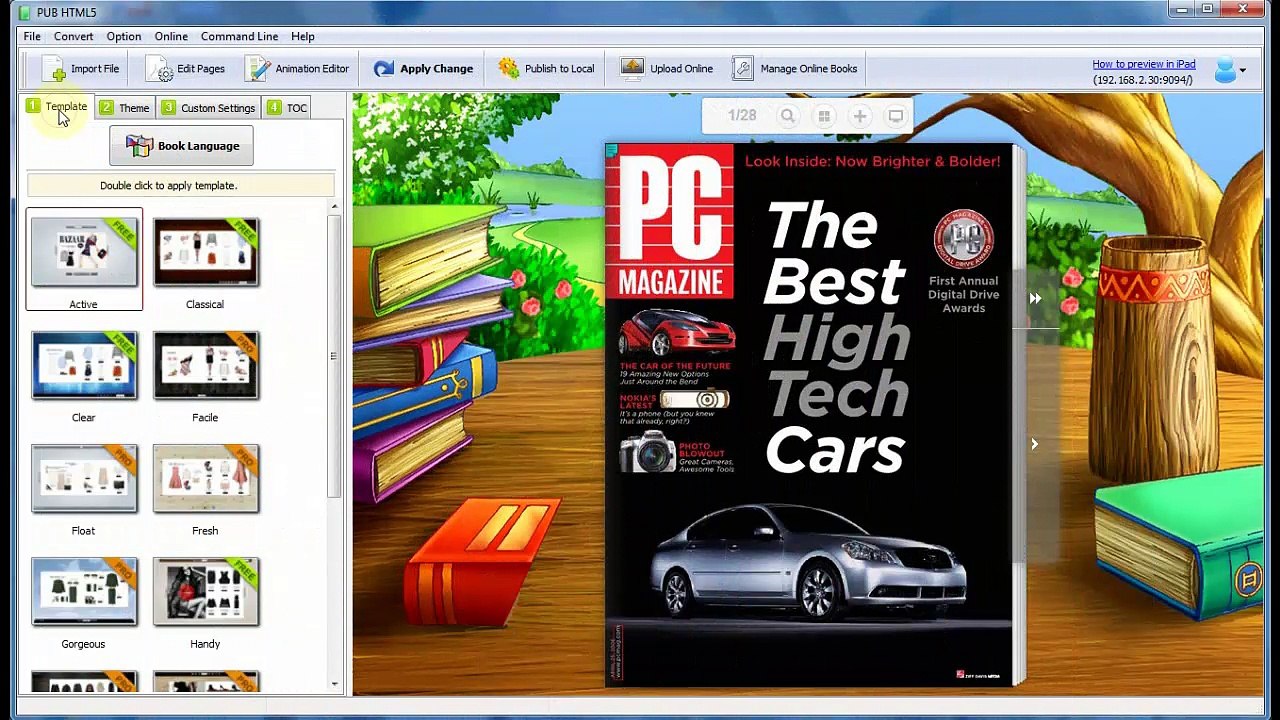Switch to the Theme tab
The width and height of the screenshot is (1280, 720).
(x=125, y=108)
